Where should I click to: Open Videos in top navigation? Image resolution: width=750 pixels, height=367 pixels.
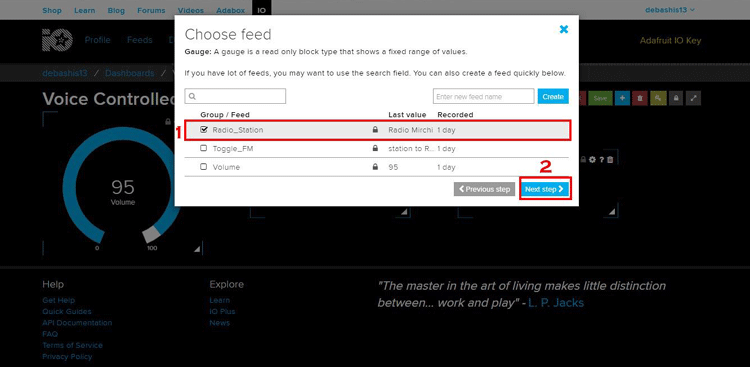190,10
